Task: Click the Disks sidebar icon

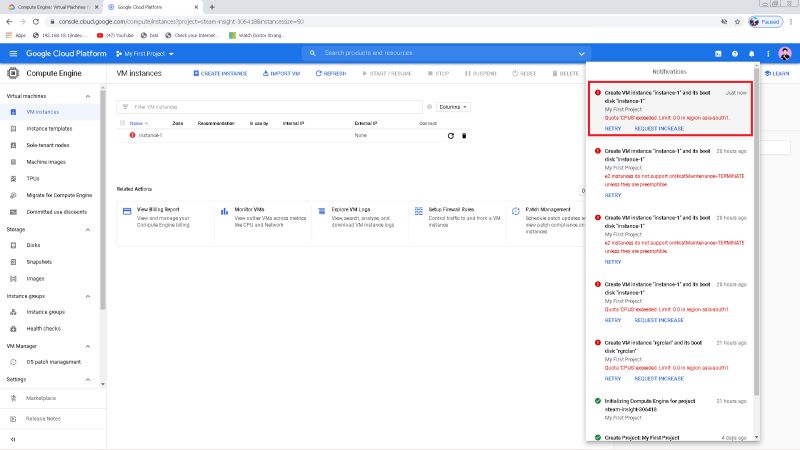Action: click(x=13, y=245)
